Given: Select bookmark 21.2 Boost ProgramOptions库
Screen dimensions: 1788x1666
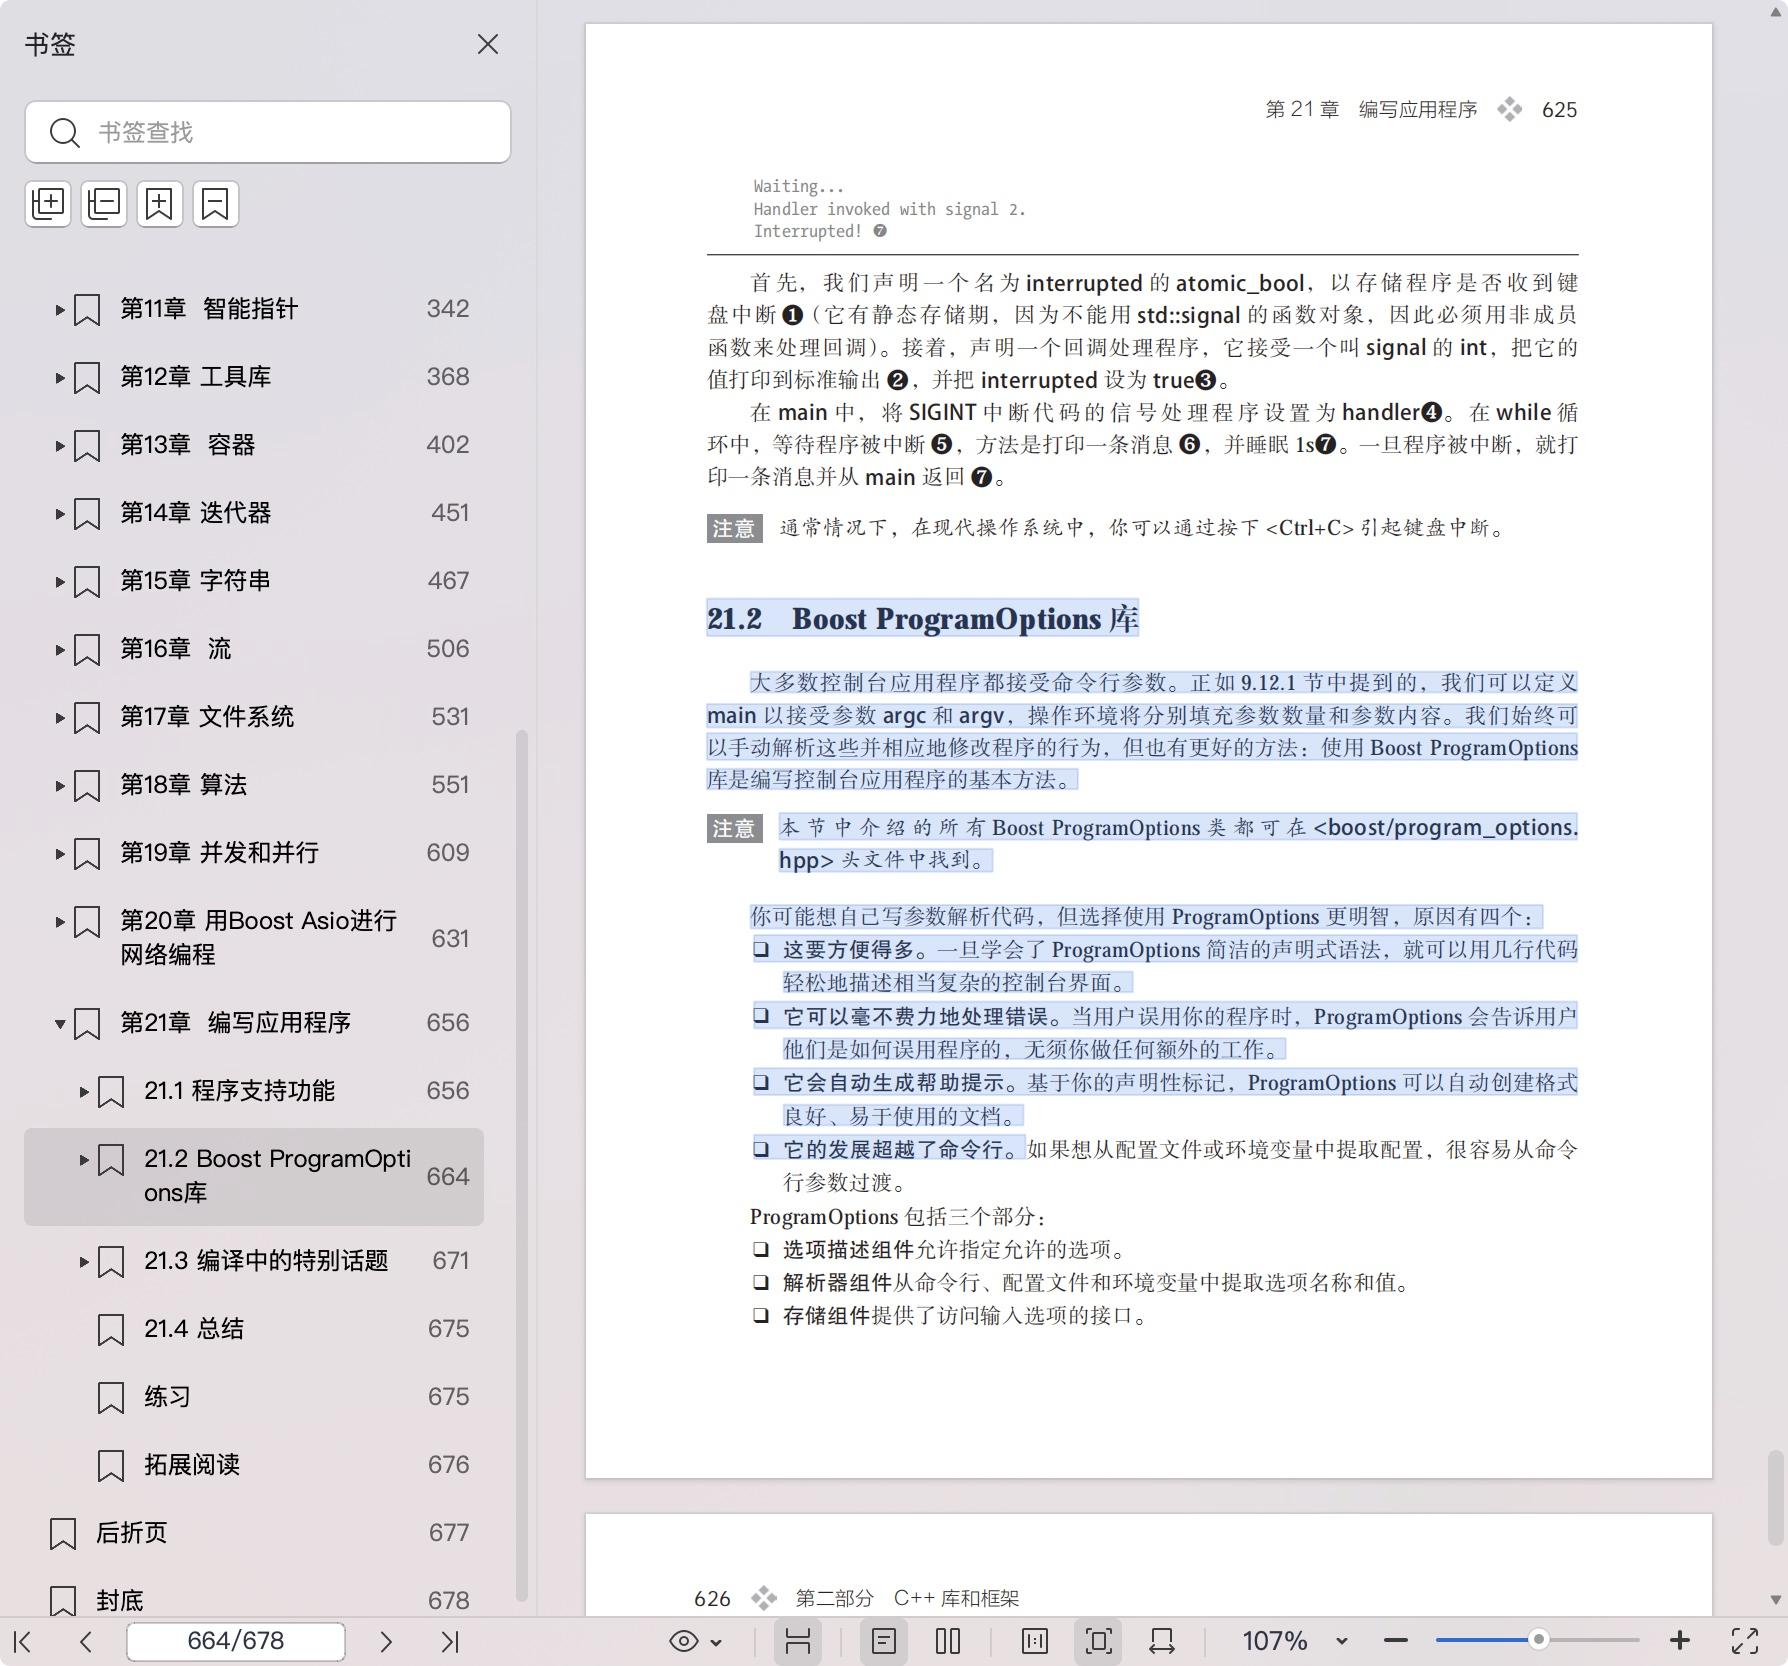Looking at the screenshot, I should pyautogui.click(x=254, y=1177).
